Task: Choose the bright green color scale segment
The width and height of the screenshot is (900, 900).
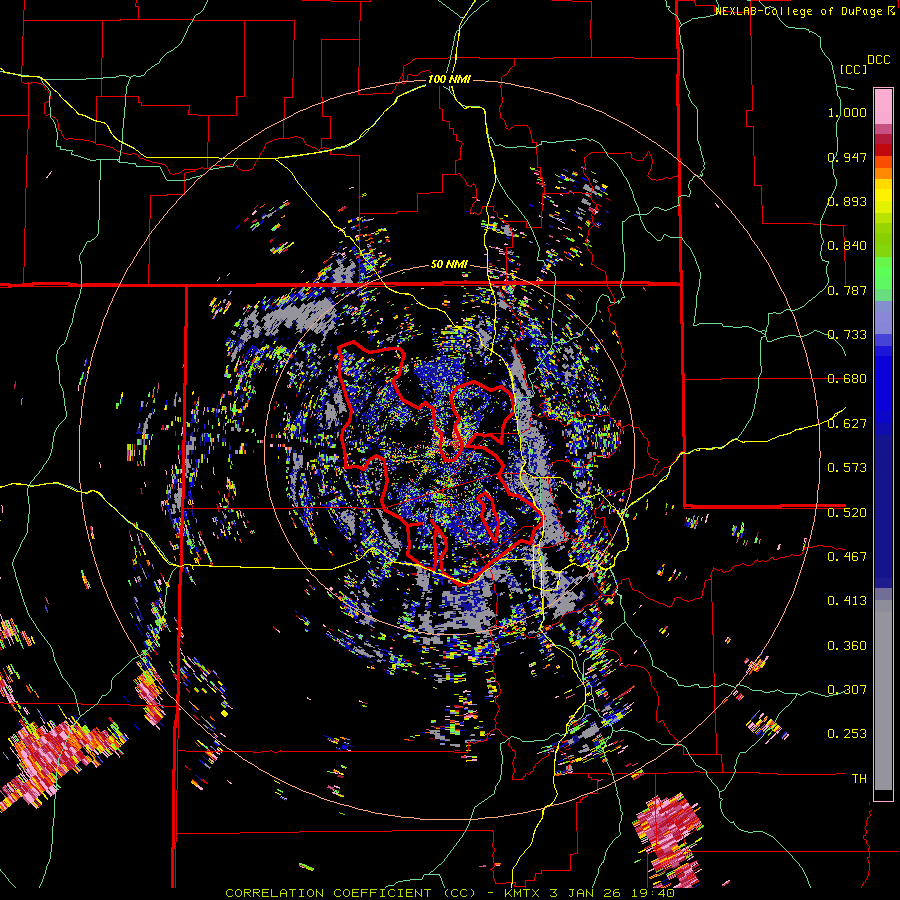Action: (883, 273)
